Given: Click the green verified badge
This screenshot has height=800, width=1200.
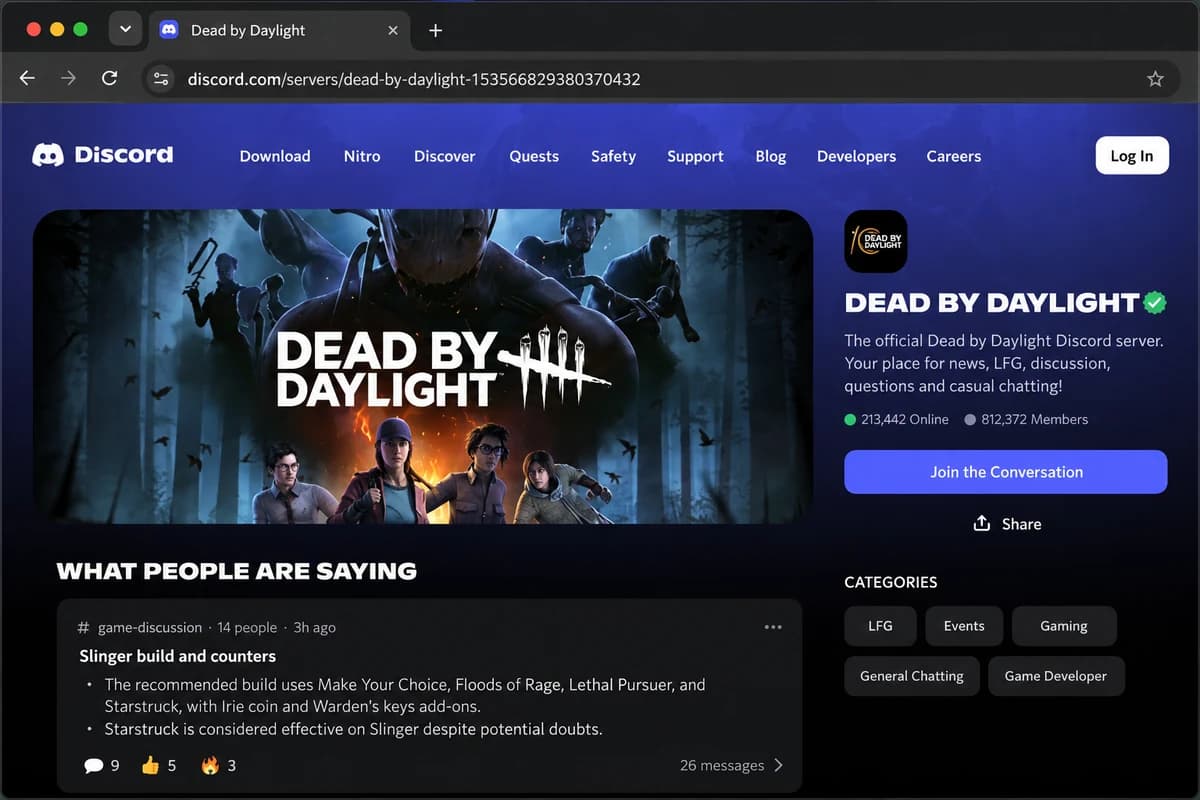Looking at the screenshot, I should [x=1155, y=301].
